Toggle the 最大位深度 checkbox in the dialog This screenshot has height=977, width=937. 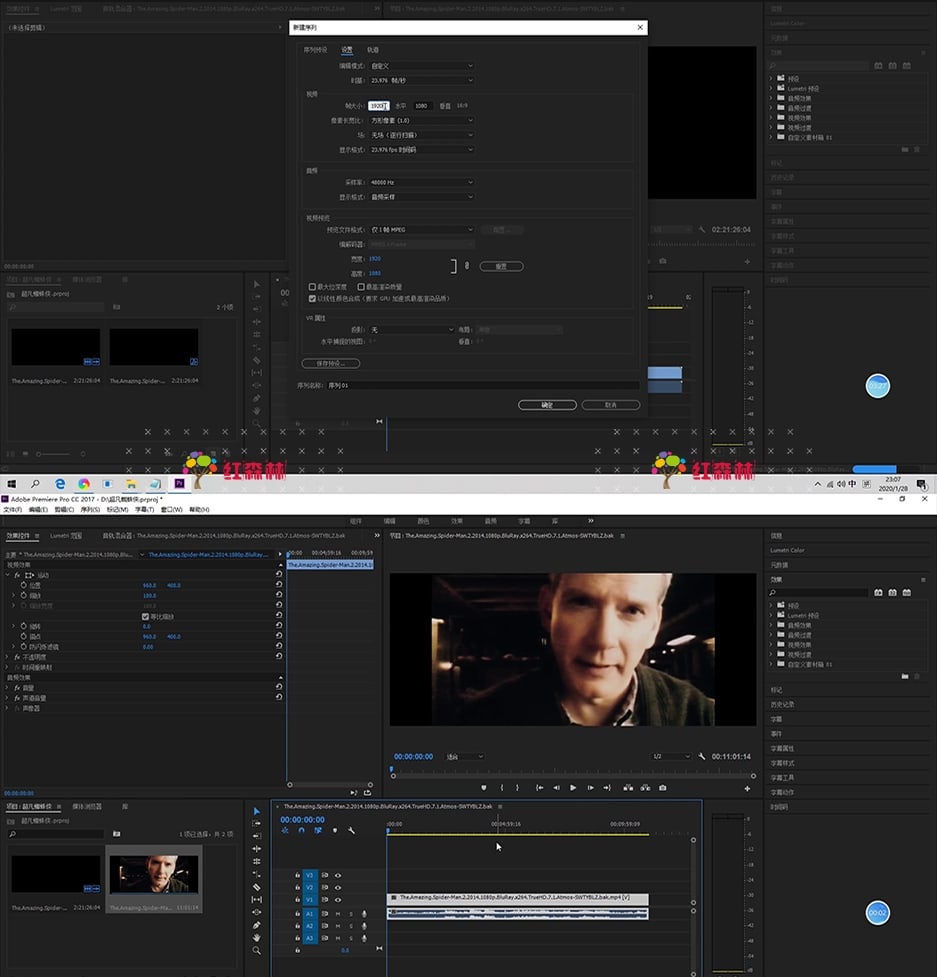[x=312, y=287]
